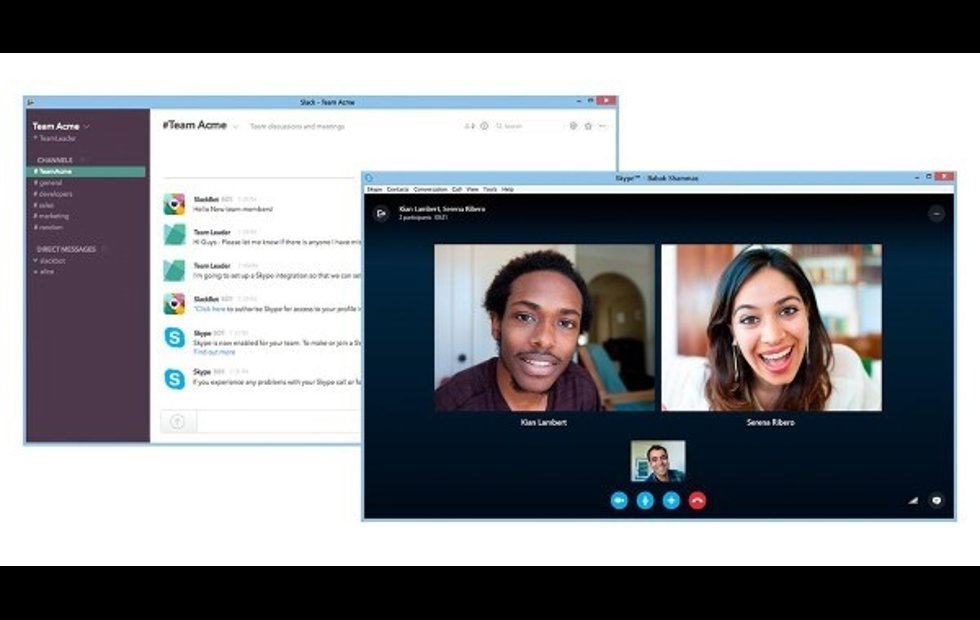
Task: Click the upload arrow button in Slack
Action: [x=177, y=422]
